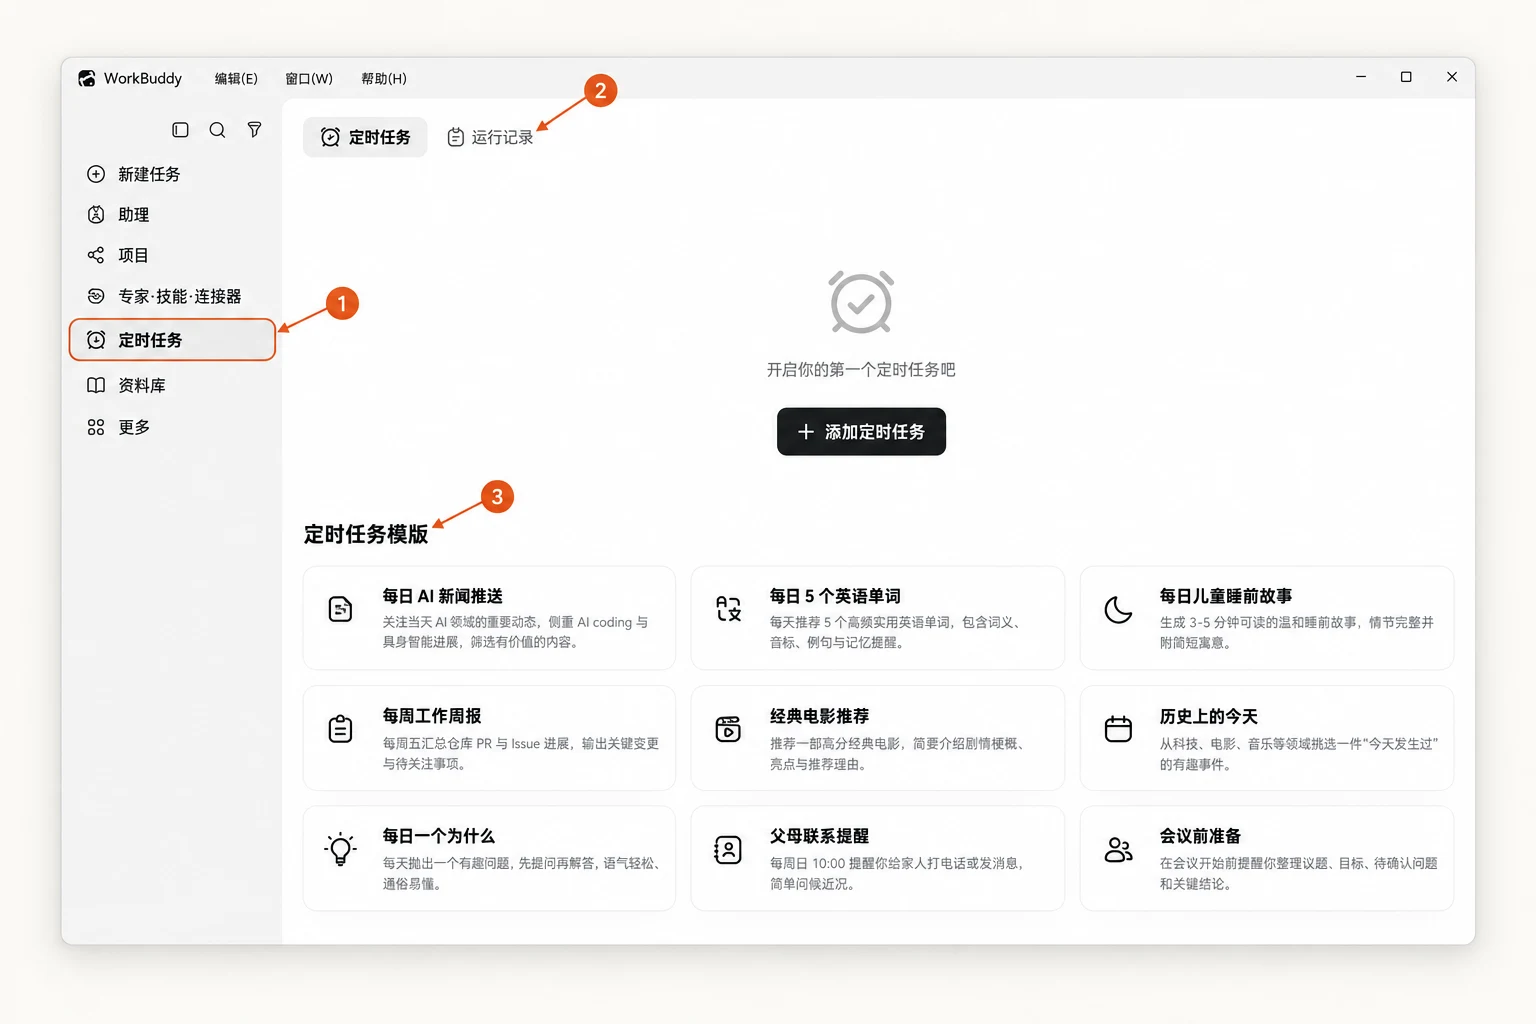Select the 会议前准备 template card
The height and width of the screenshot is (1024, 1536).
(1267, 858)
